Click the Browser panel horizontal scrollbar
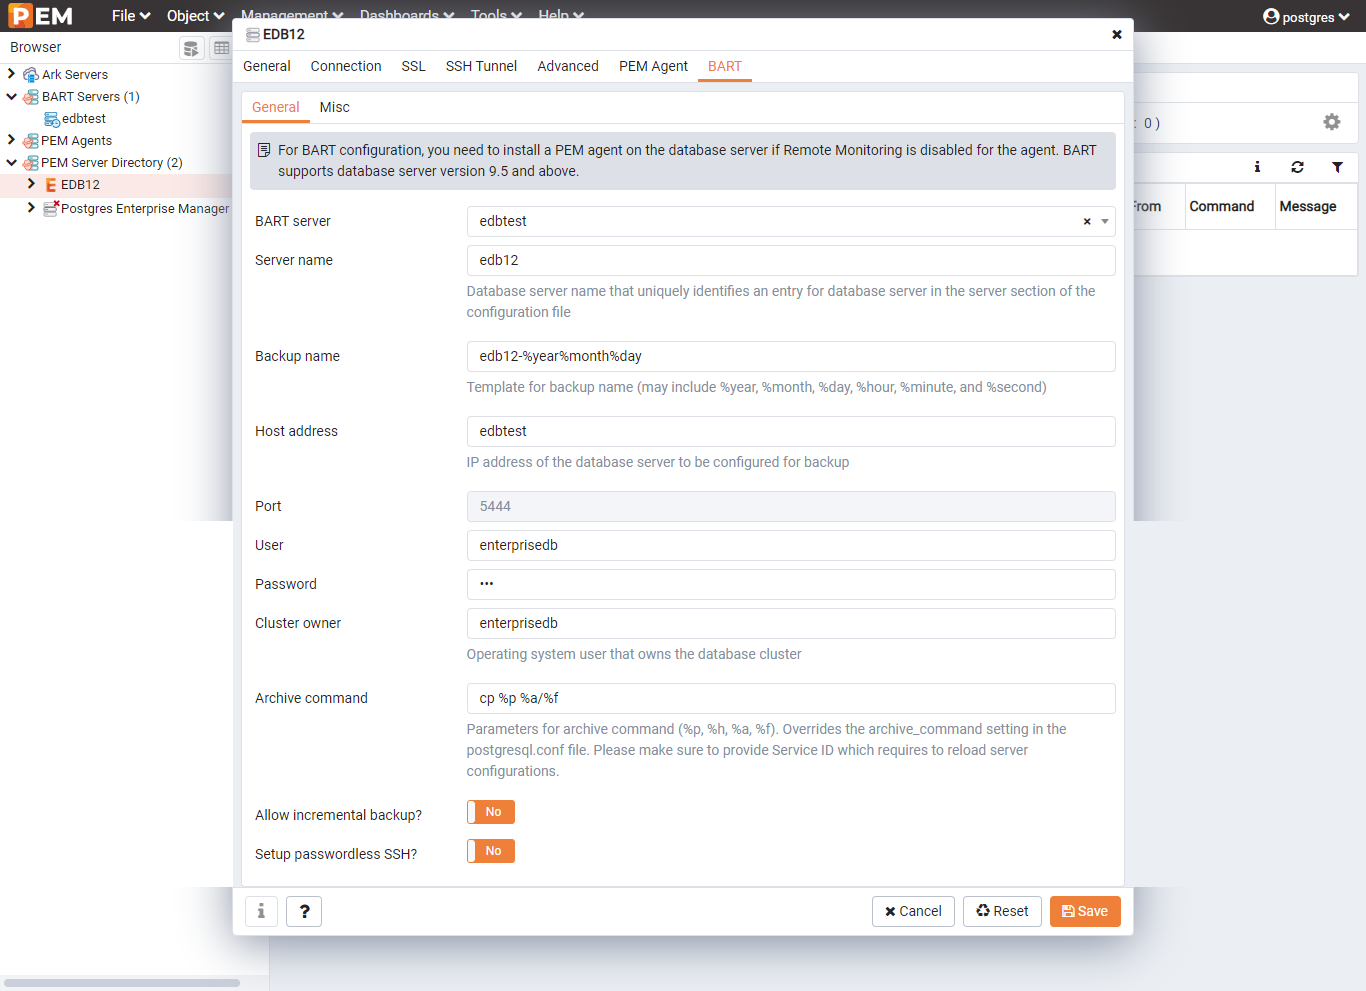This screenshot has height=991, width=1366. 122,983
